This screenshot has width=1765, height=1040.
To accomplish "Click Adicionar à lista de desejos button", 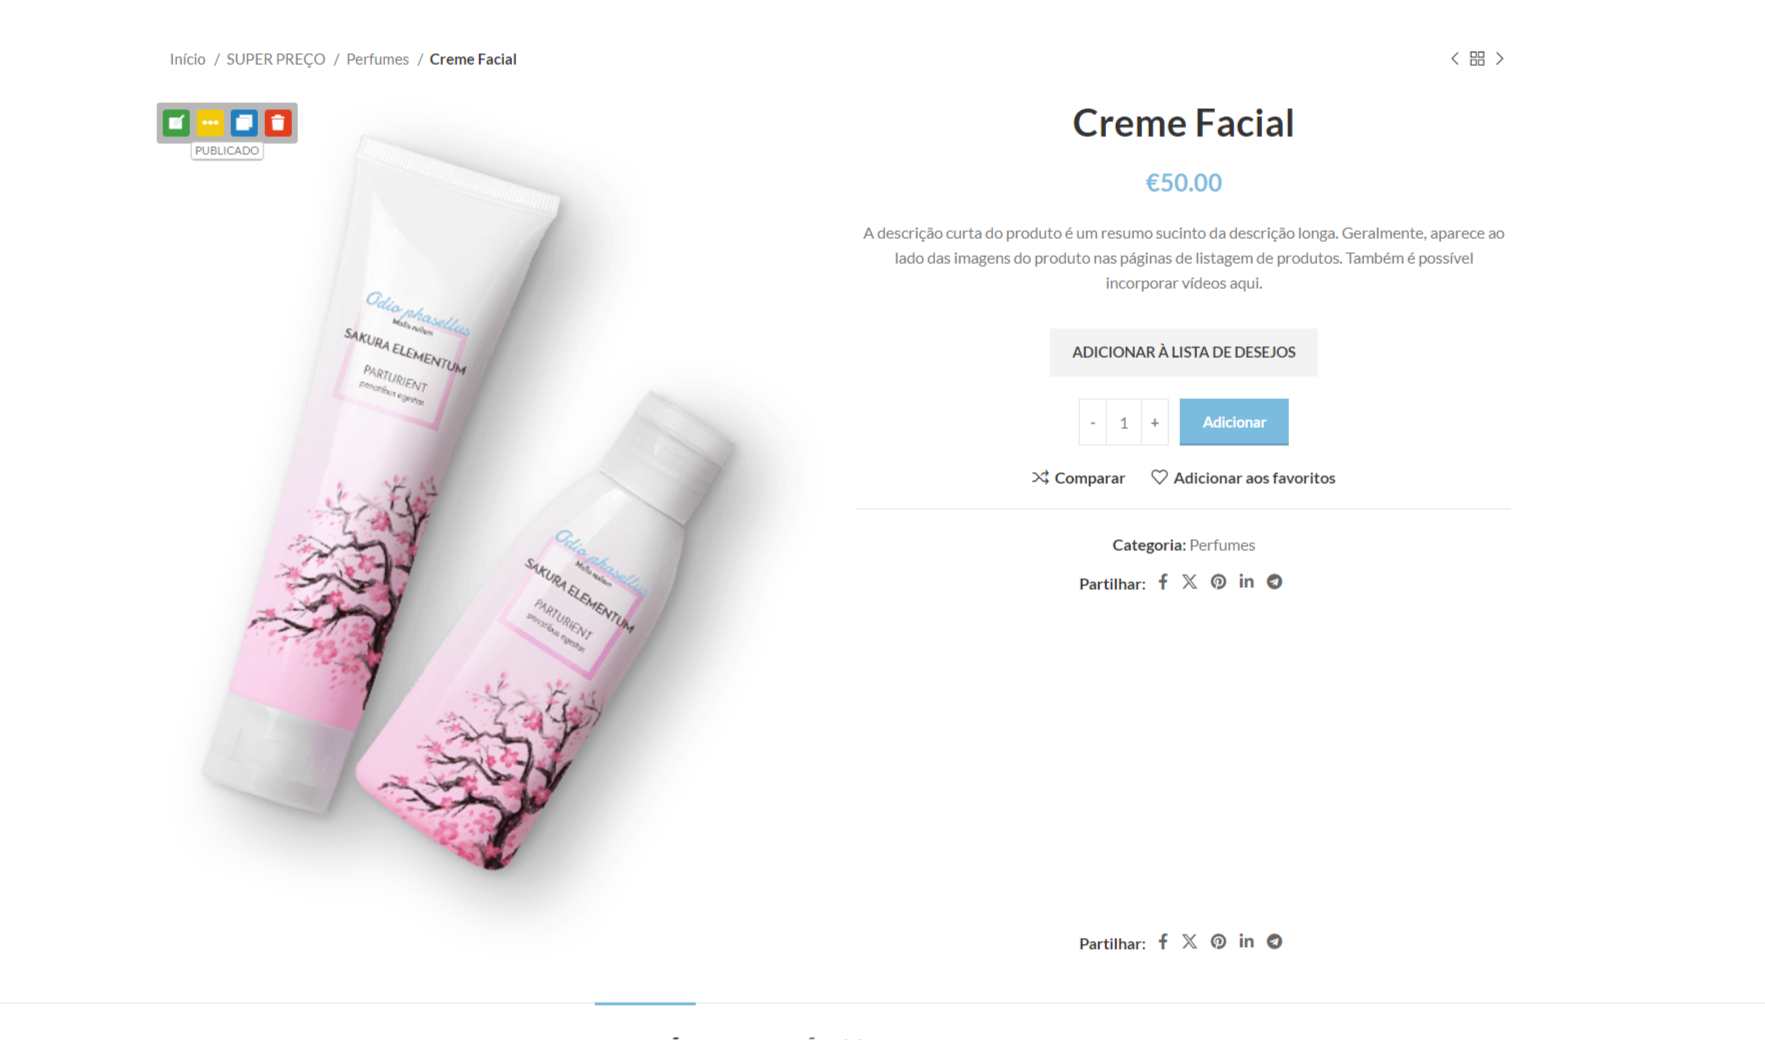I will (x=1183, y=352).
